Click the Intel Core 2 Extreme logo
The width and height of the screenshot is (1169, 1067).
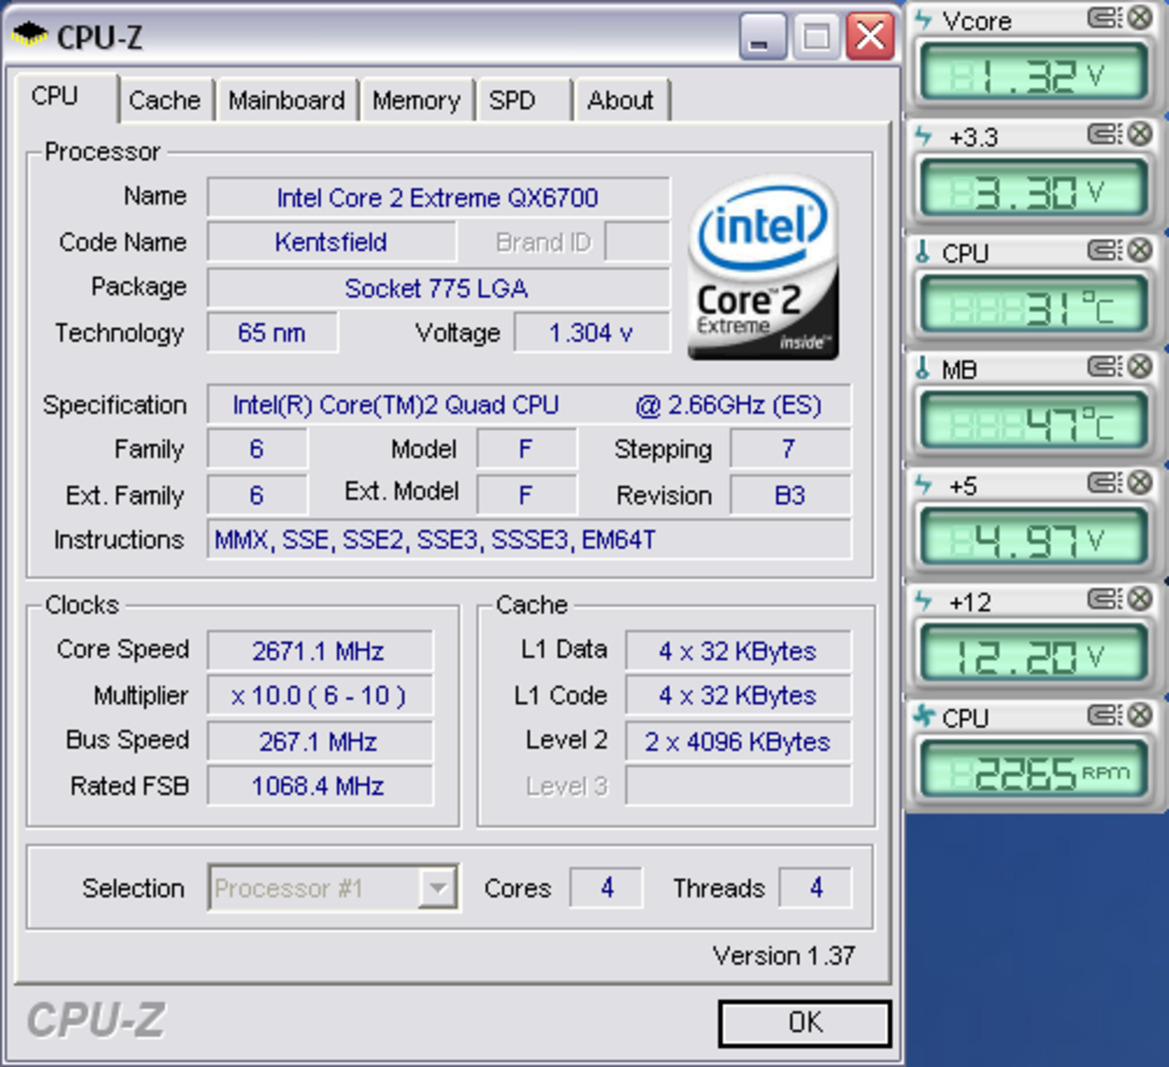pos(763,268)
